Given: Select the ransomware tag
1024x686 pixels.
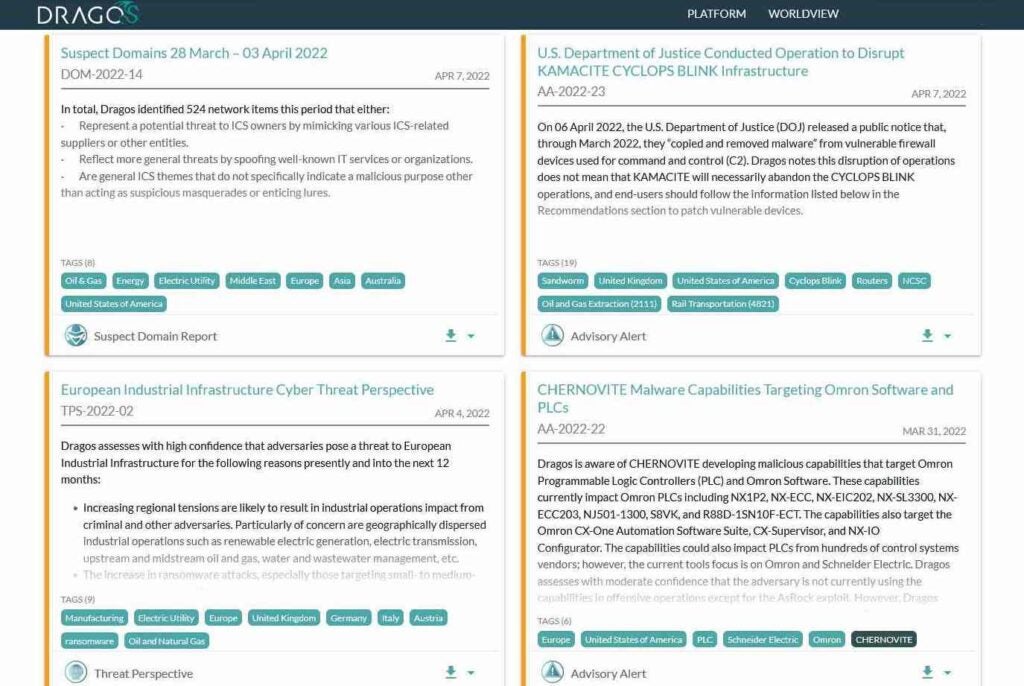Looking at the screenshot, I should (89, 641).
